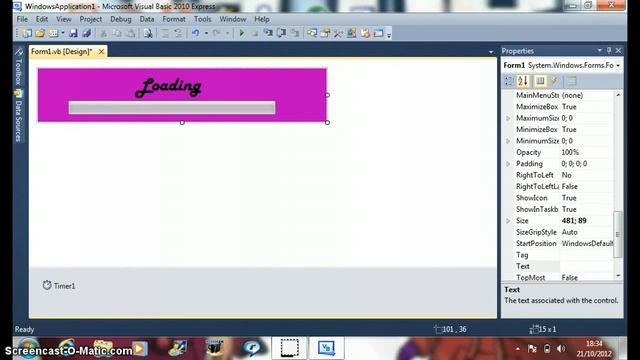This screenshot has height=360, width=640.
Task: Open the Edit menu
Action: (42, 19)
